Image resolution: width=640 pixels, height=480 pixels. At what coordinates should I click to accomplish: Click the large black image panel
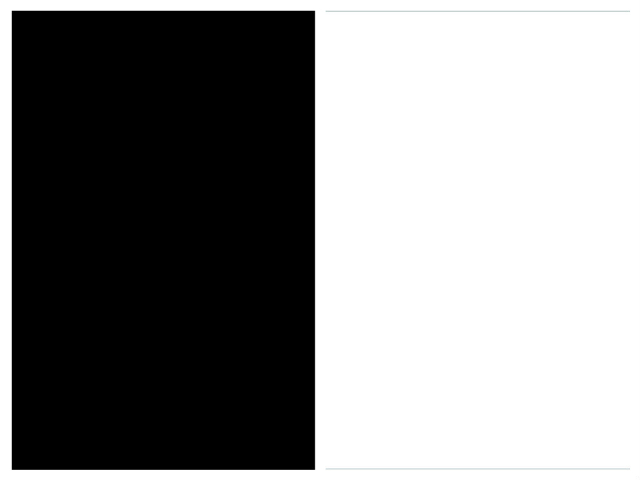tap(163, 240)
